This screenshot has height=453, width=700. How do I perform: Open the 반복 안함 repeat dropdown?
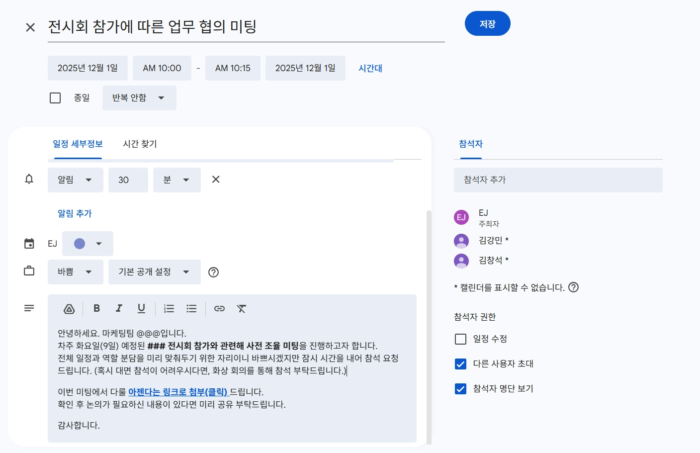click(138, 98)
